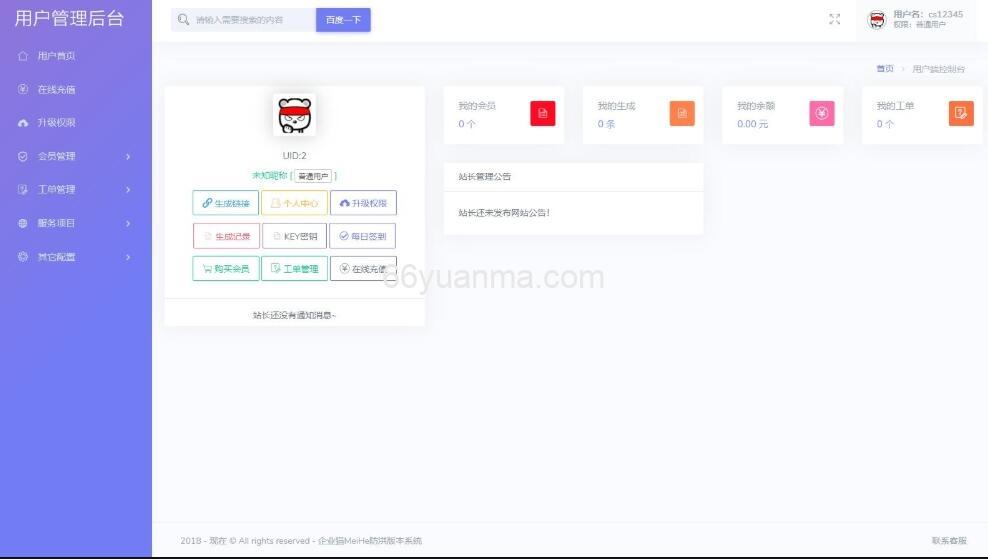Click the 站长还没有通知消息~ text
The image size is (988, 559).
[x=294, y=315]
